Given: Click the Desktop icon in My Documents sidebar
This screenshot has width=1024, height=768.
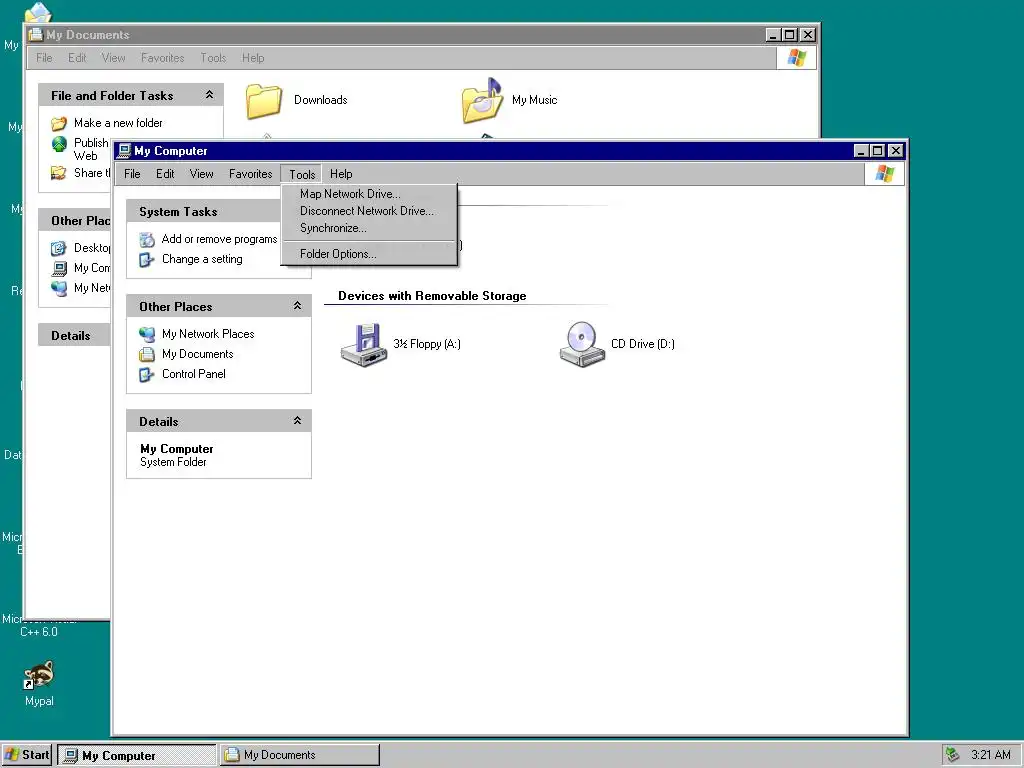Looking at the screenshot, I should [59, 248].
